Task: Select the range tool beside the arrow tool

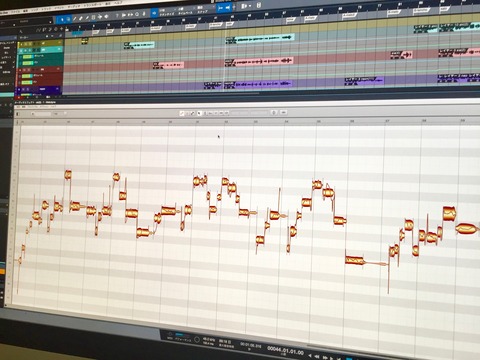Action: click(68, 19)
